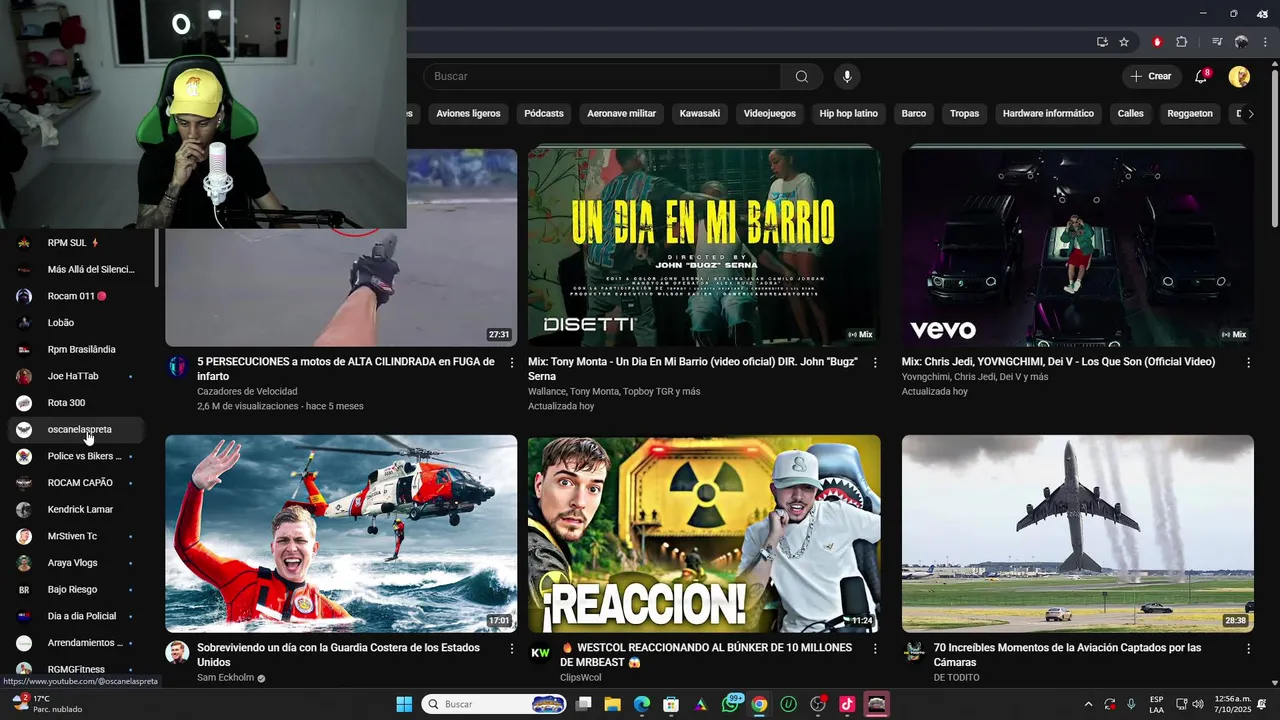Click the YouTube search input field
This screenshot has height=720, width=1280.
pyautogui.click(x=602, y=77)
